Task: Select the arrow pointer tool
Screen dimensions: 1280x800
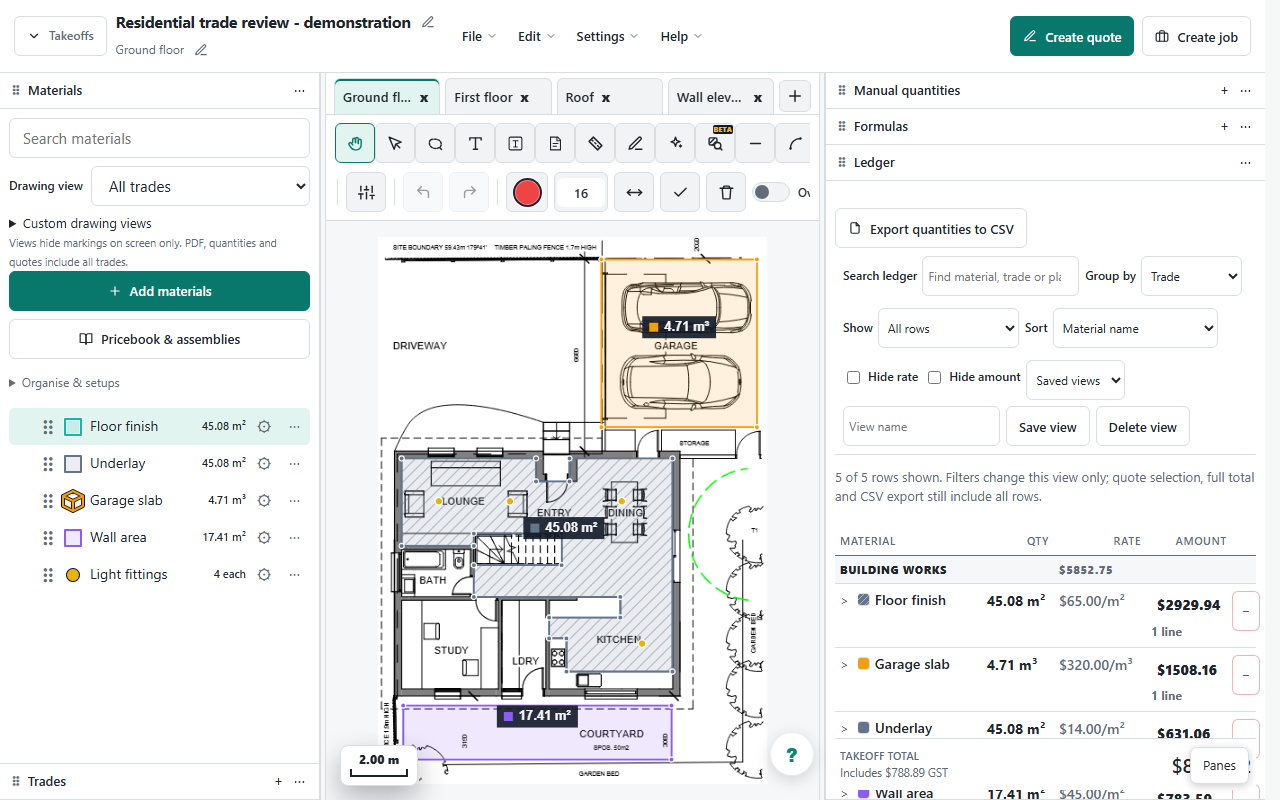Action: (x=395, y=143)
